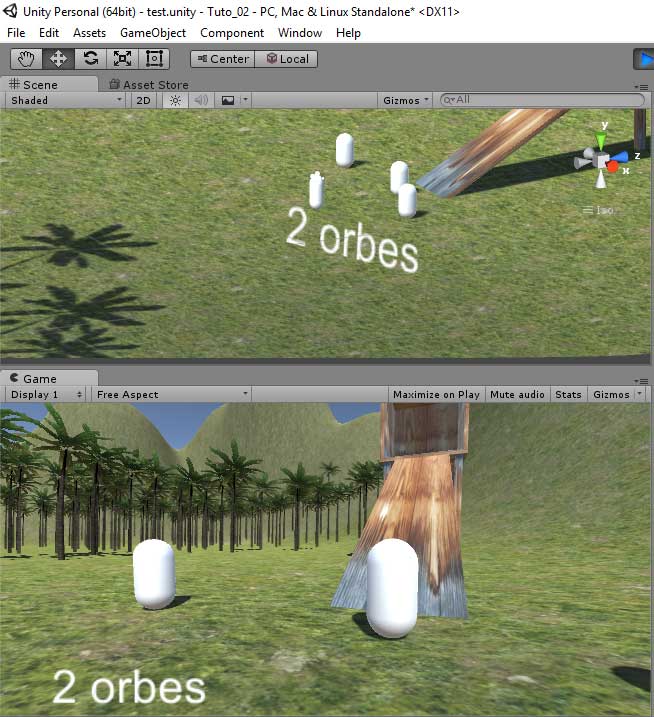Select the Hand tool
The width and height of the screenshot is (654, 717).
pyautogui.click(x=26, y=59)
